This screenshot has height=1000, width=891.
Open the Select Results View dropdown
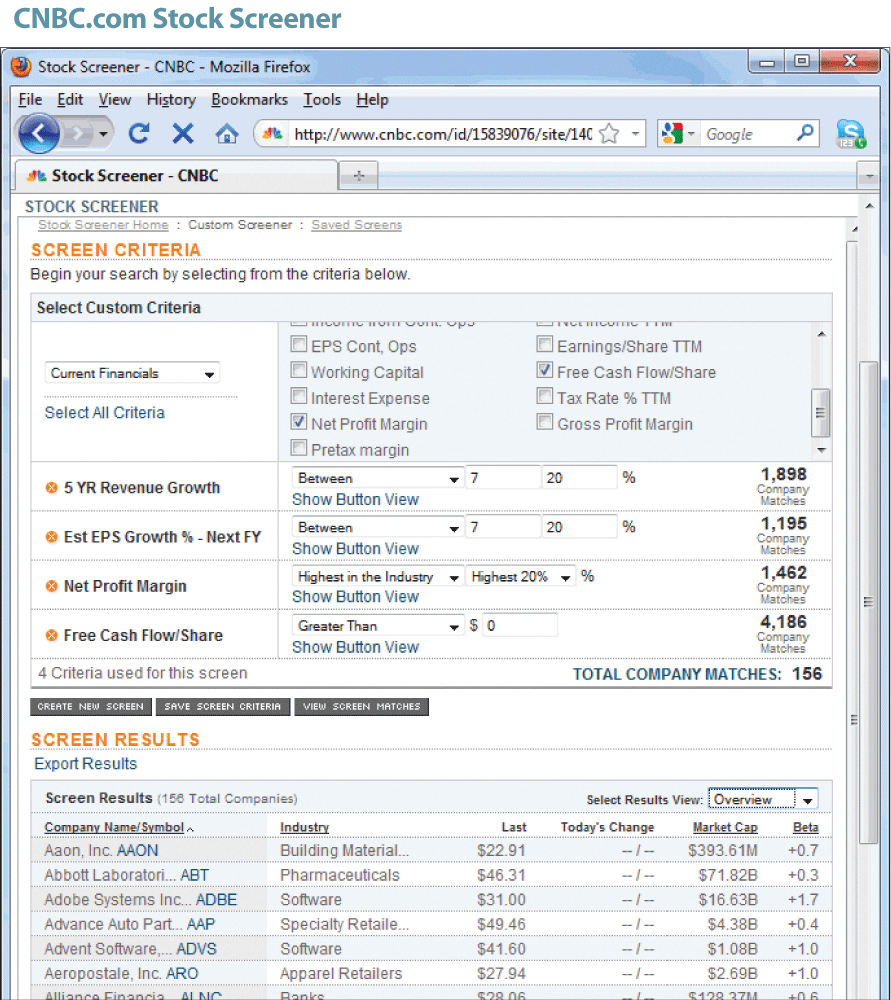click(763, 799)
